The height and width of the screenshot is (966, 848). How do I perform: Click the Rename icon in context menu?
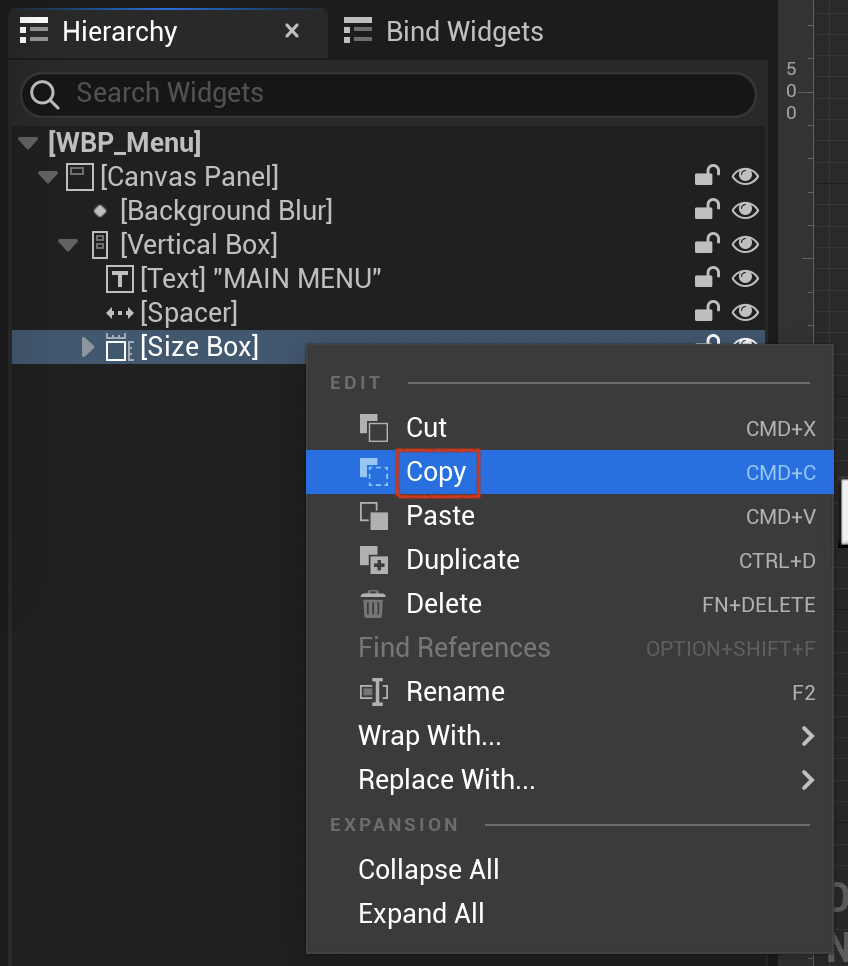373,692
